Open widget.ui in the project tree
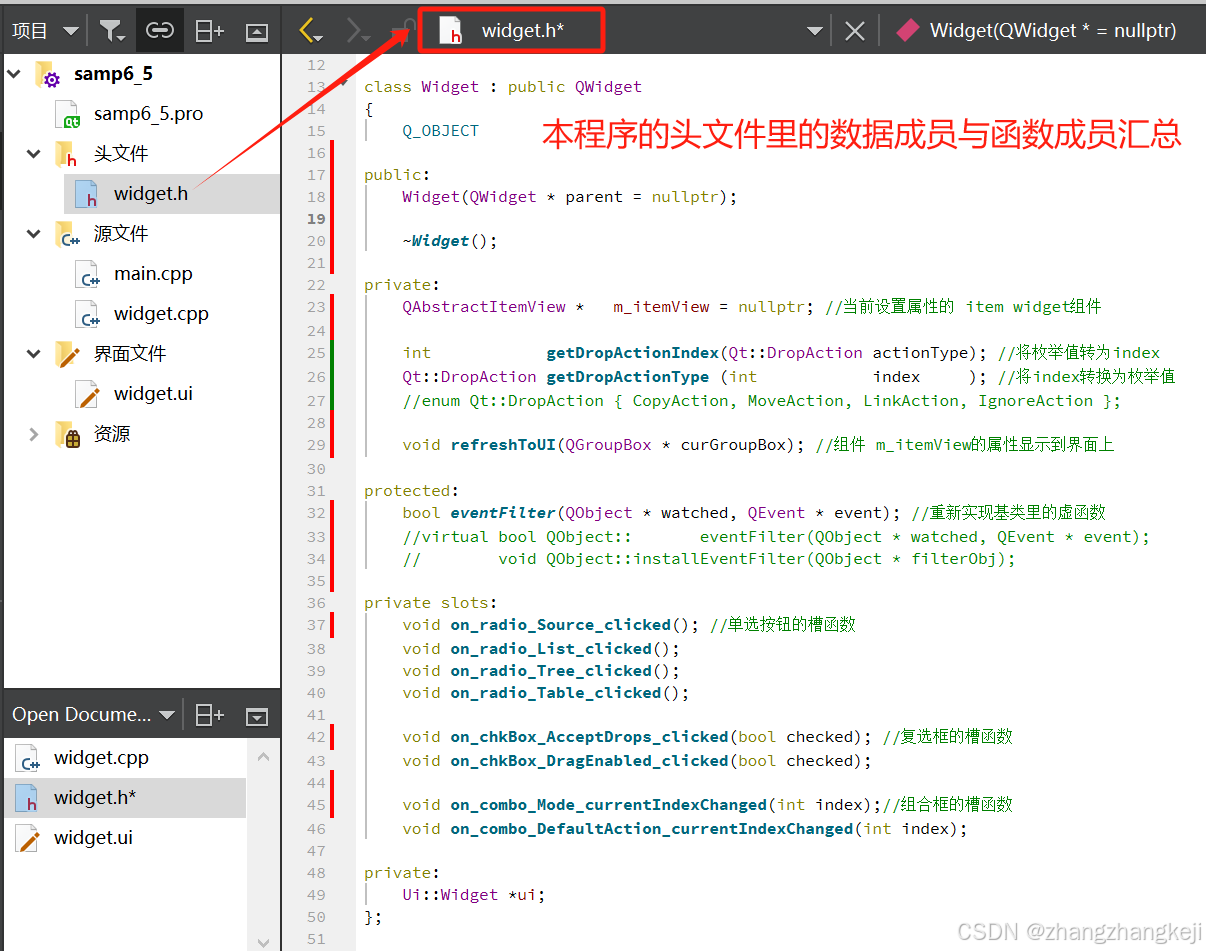The height and width of the screenshot is (951, 1206). pos(153,394)
